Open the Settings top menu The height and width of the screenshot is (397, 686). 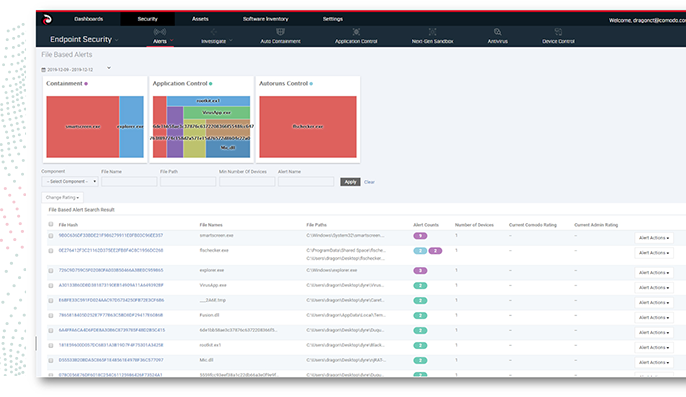(332, 19)
